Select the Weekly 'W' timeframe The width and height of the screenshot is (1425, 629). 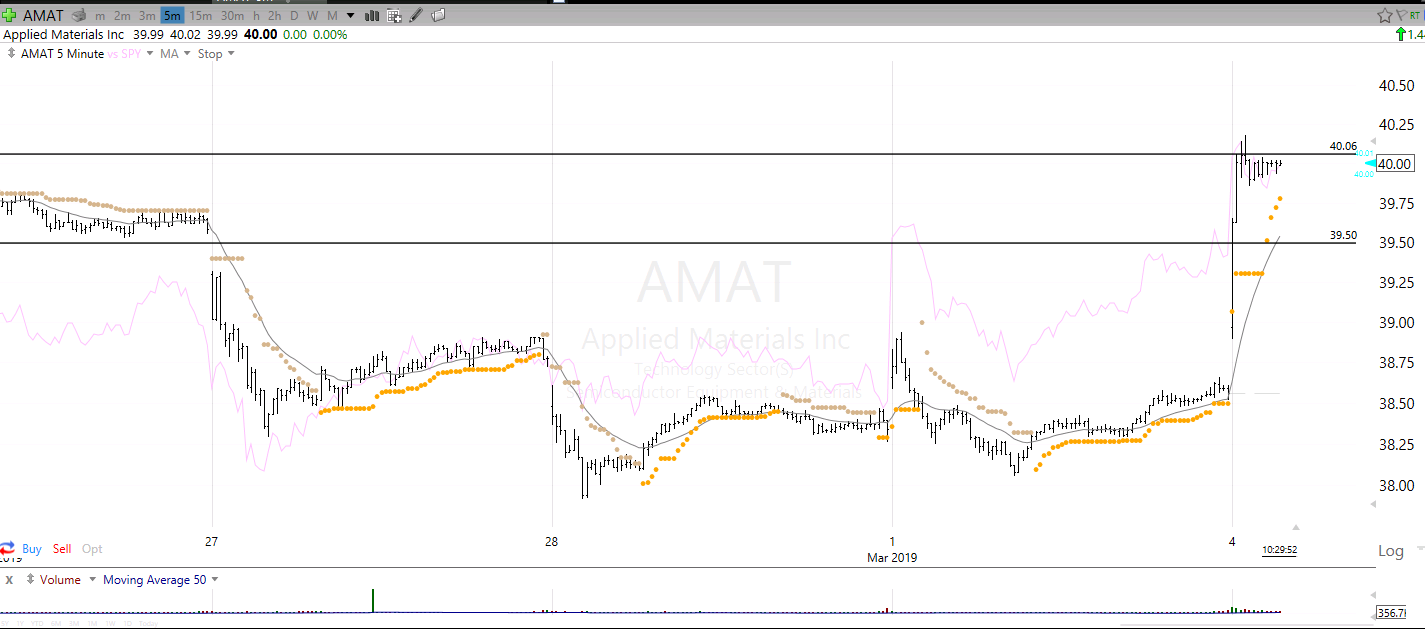312,16
